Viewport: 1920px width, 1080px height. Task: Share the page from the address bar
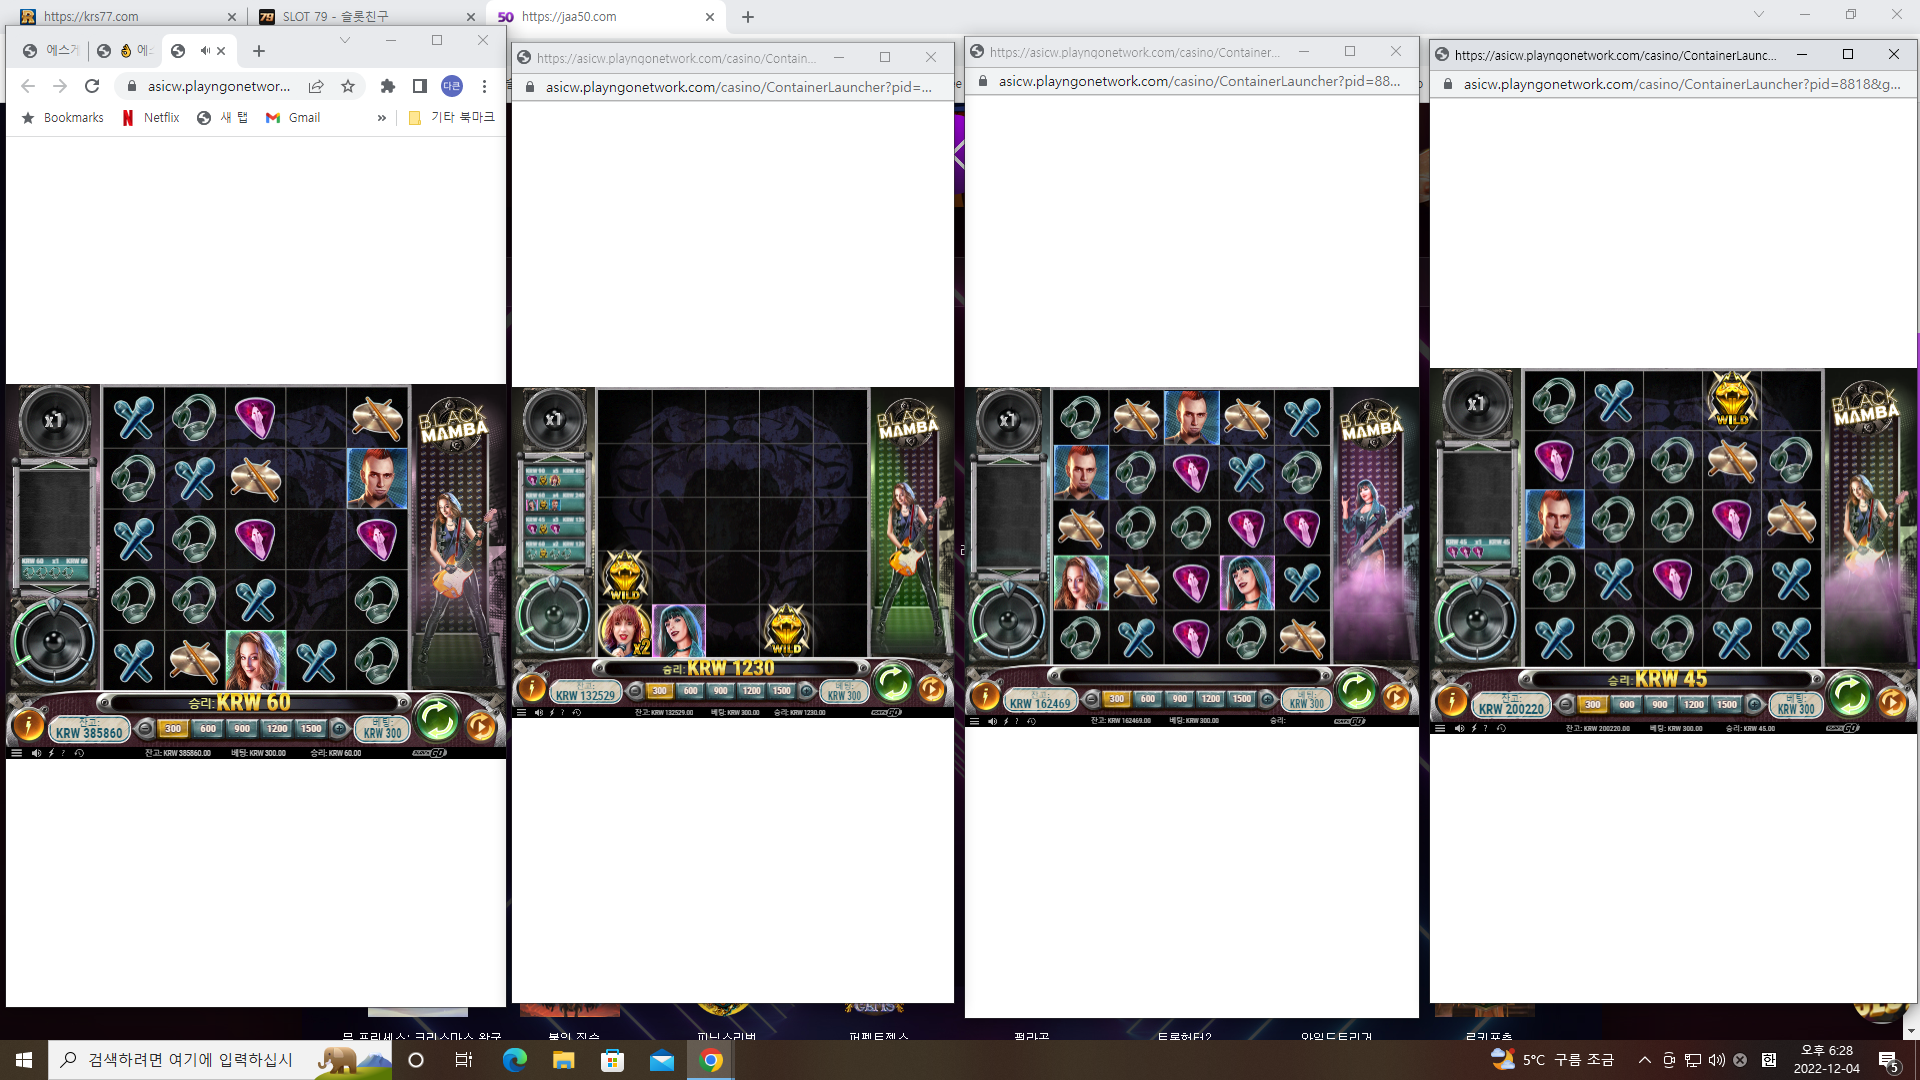click(x=316, y=86)
